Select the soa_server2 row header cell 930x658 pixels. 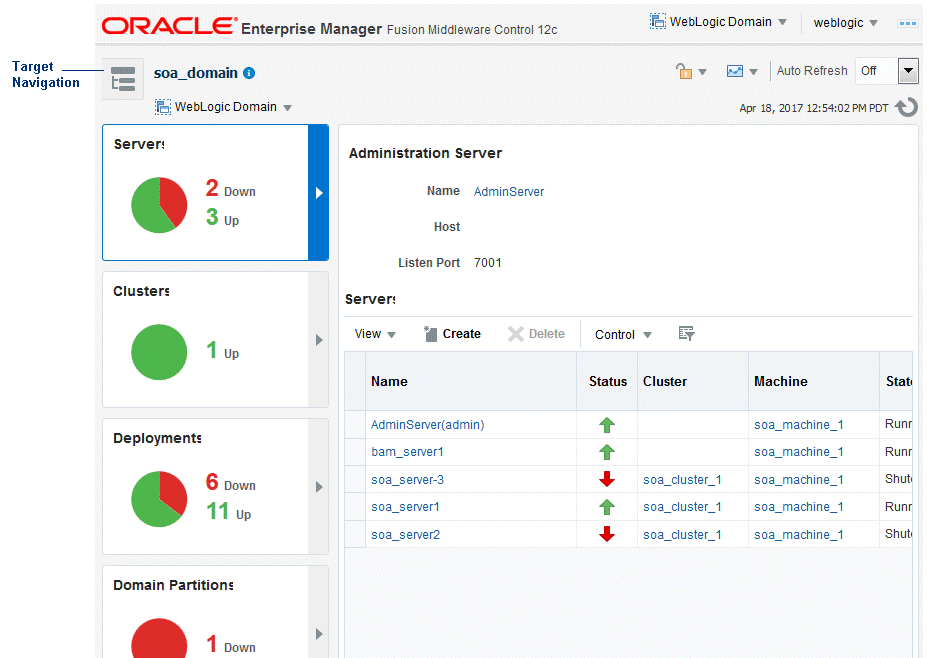355,535
